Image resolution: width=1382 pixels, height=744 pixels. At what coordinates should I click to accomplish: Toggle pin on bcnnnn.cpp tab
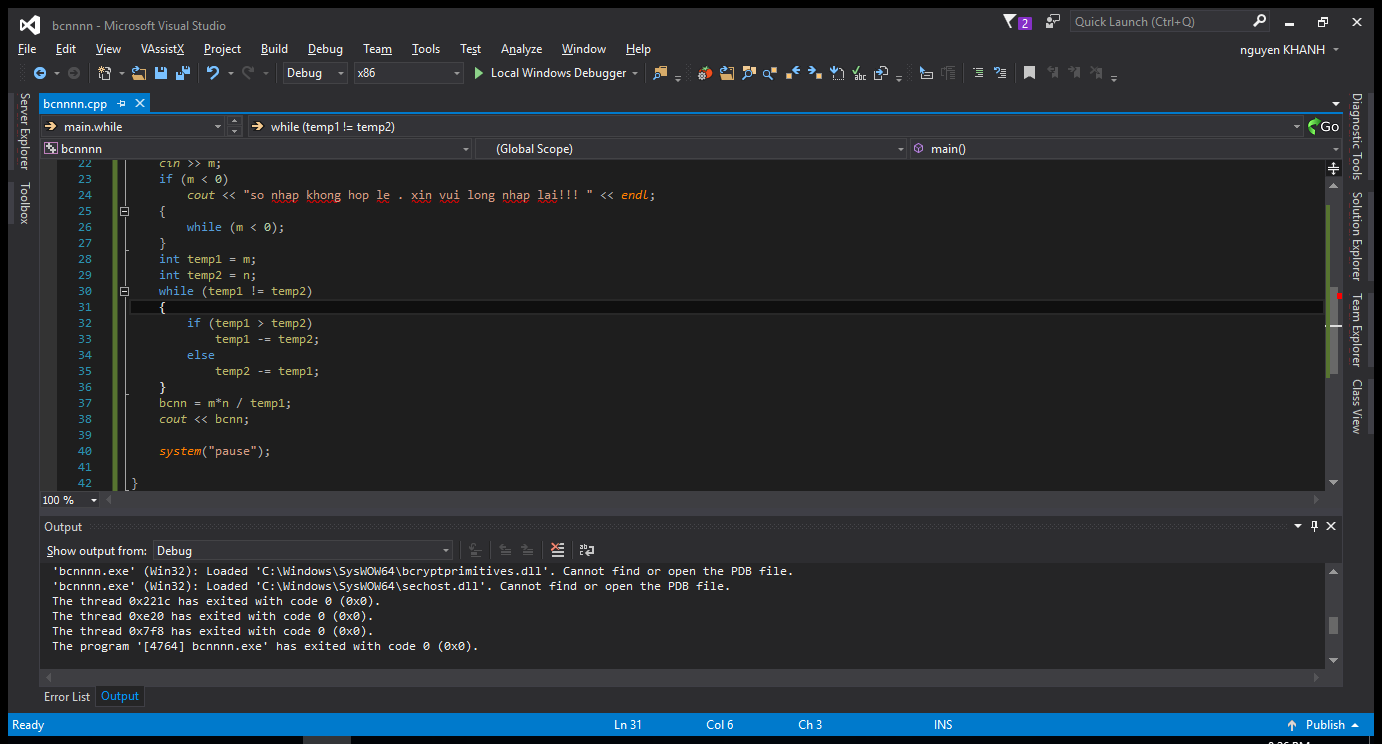coord(122,103)
